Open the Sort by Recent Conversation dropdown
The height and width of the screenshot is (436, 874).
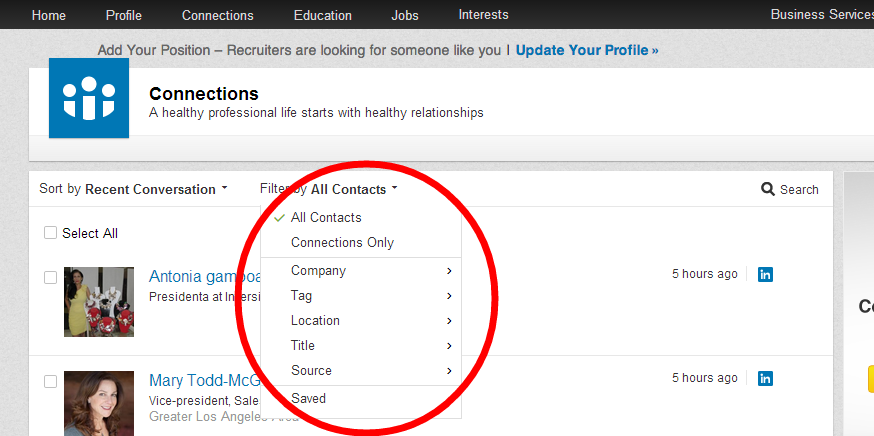pos(133,189)
